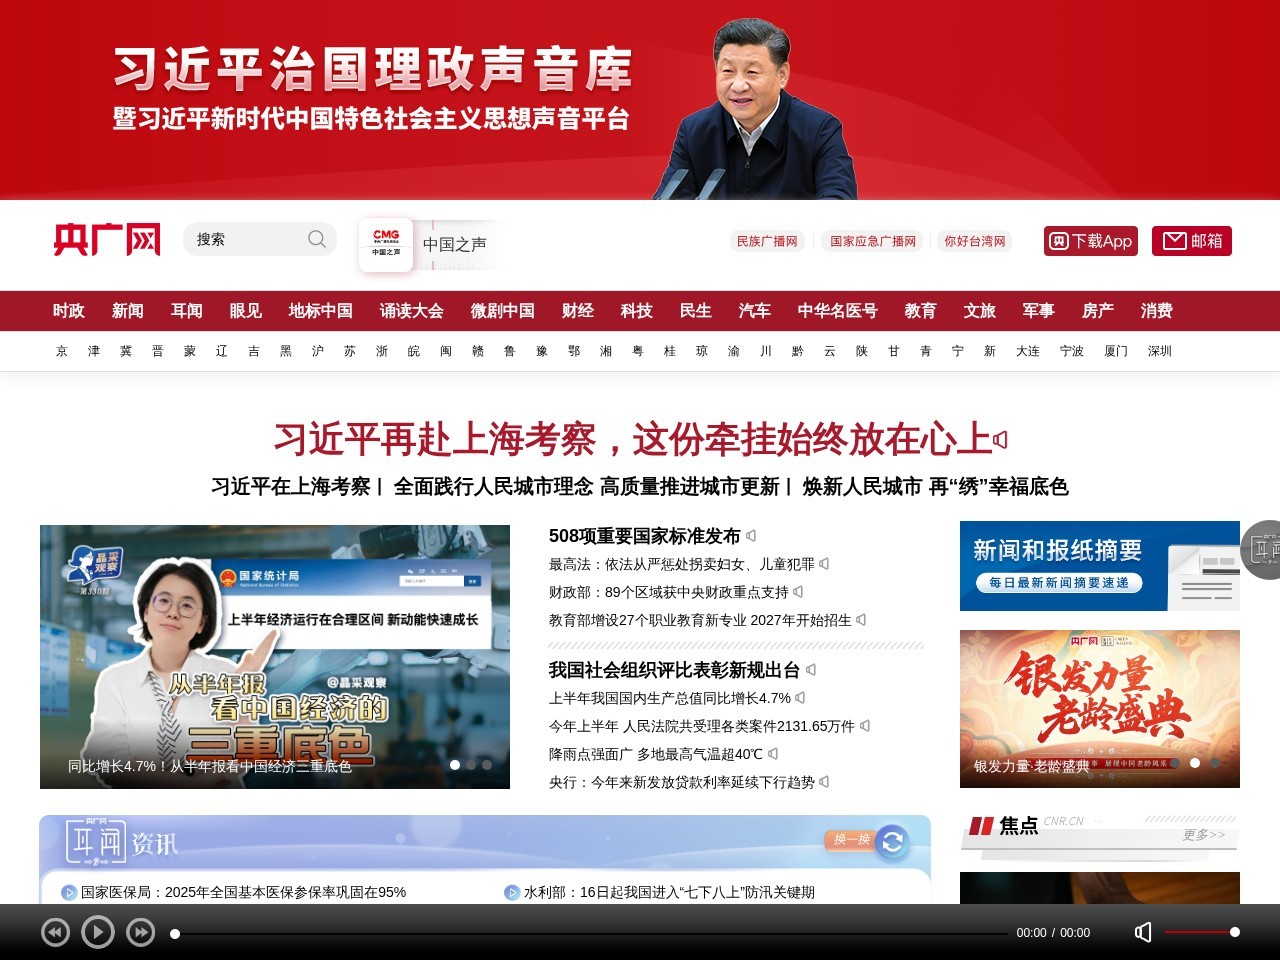Click subheadline 焕新人民城市 再"绣"幸福底色
The height and width of the screenshot is (960, 1280).
pos(935,487)
